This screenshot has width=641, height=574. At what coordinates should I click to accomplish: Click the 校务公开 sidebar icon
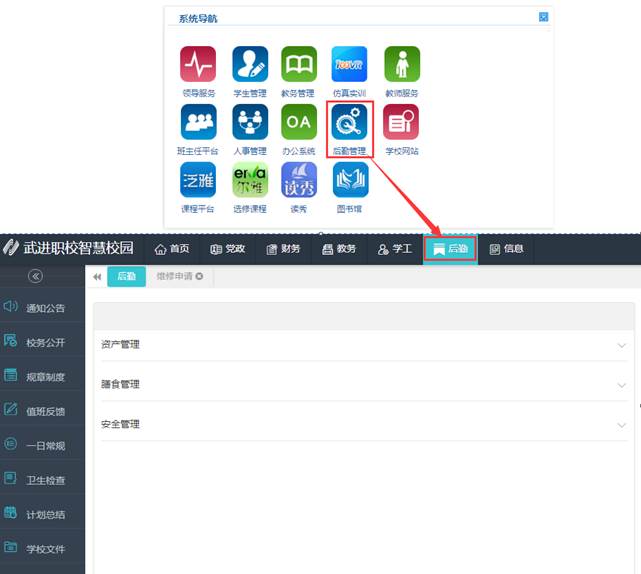[x=10, y=341]
